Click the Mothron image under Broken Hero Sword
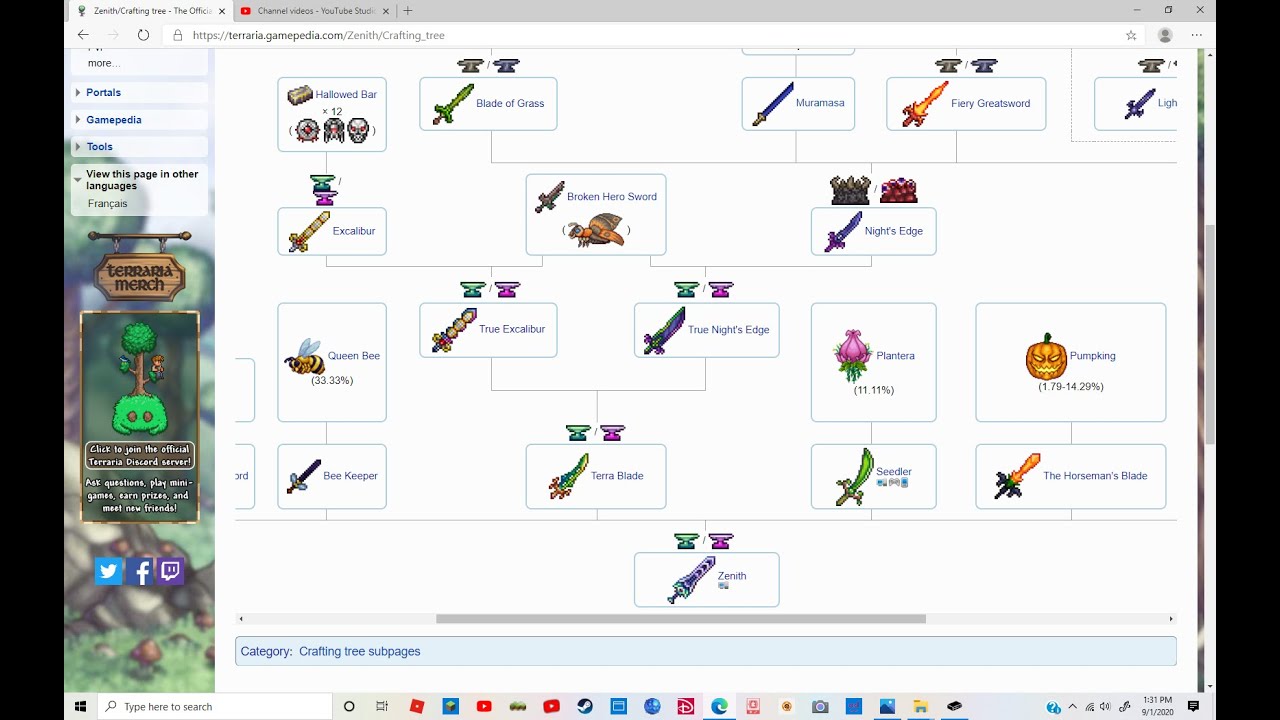The height and width of the screenshot is (720, 1280). pos(595,230)
